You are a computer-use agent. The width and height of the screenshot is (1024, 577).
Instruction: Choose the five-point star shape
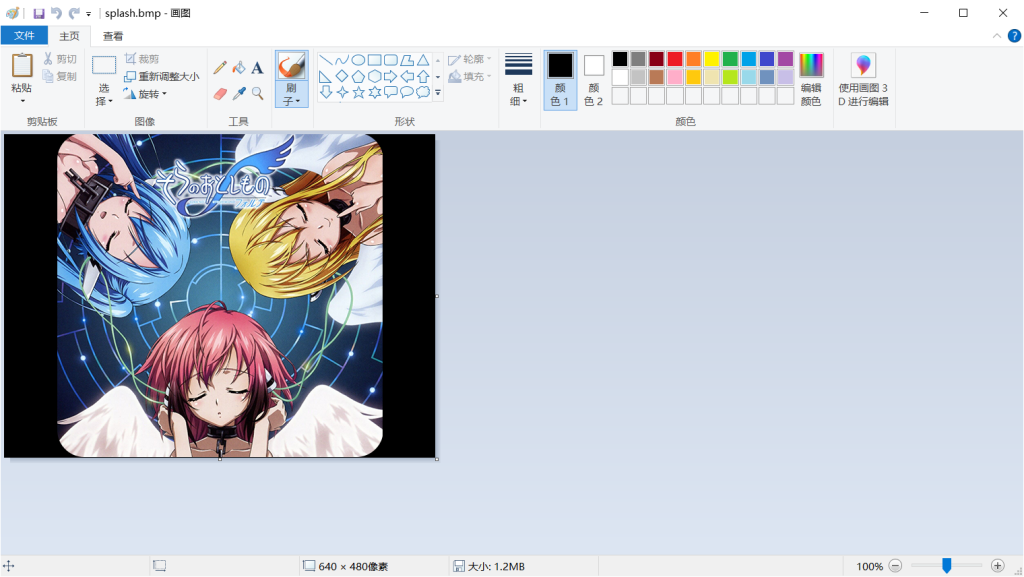358,92
